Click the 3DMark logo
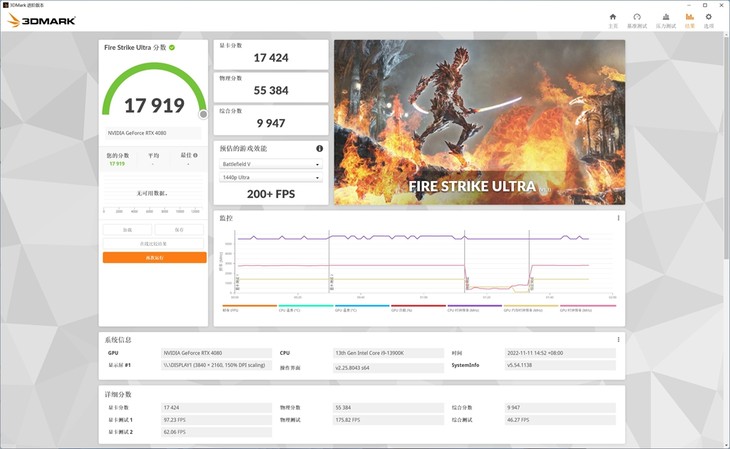Image resolution: width=730 pixels, height=449 pixels. click(42, 20)
